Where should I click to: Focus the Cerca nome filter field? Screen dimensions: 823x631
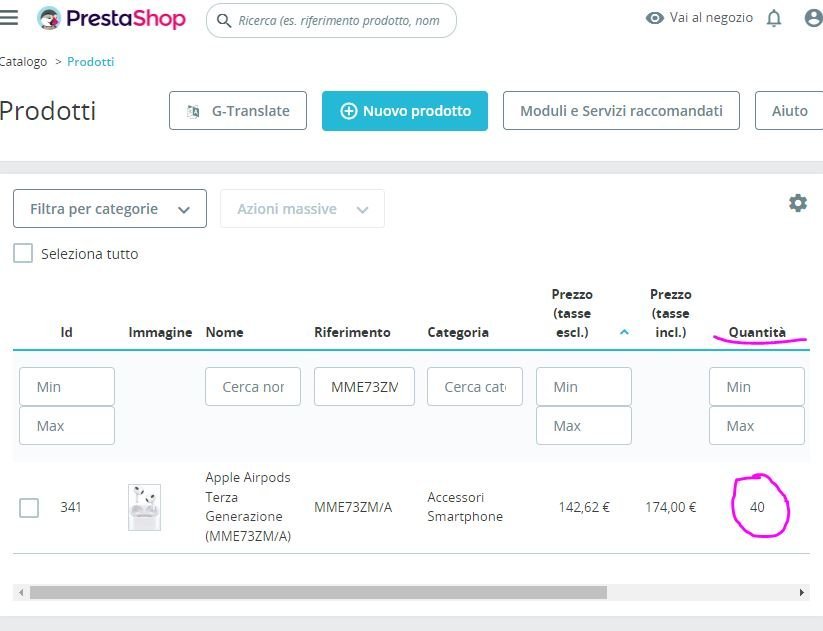point(253,386)
